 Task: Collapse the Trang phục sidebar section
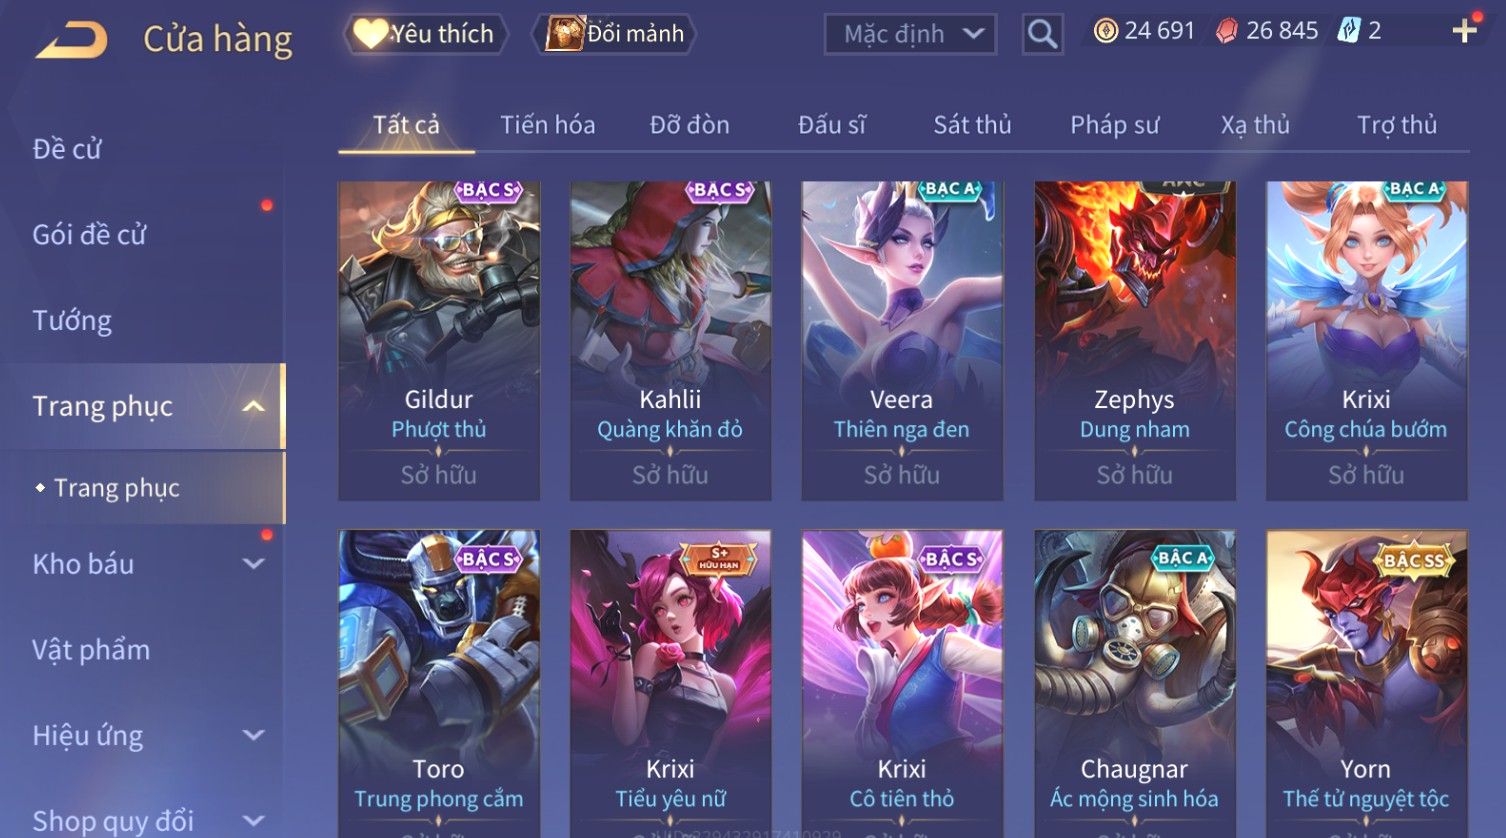pos(254,406)
